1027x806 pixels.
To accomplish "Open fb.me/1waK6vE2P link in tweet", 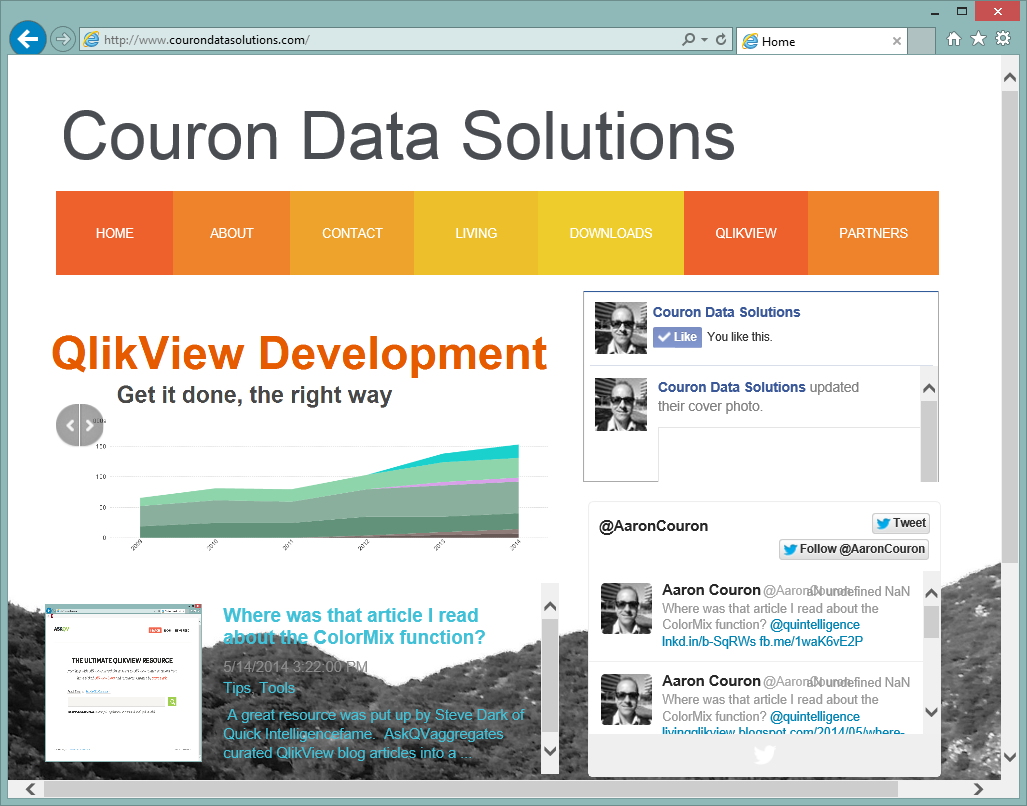I will click(x=811, y=642).
